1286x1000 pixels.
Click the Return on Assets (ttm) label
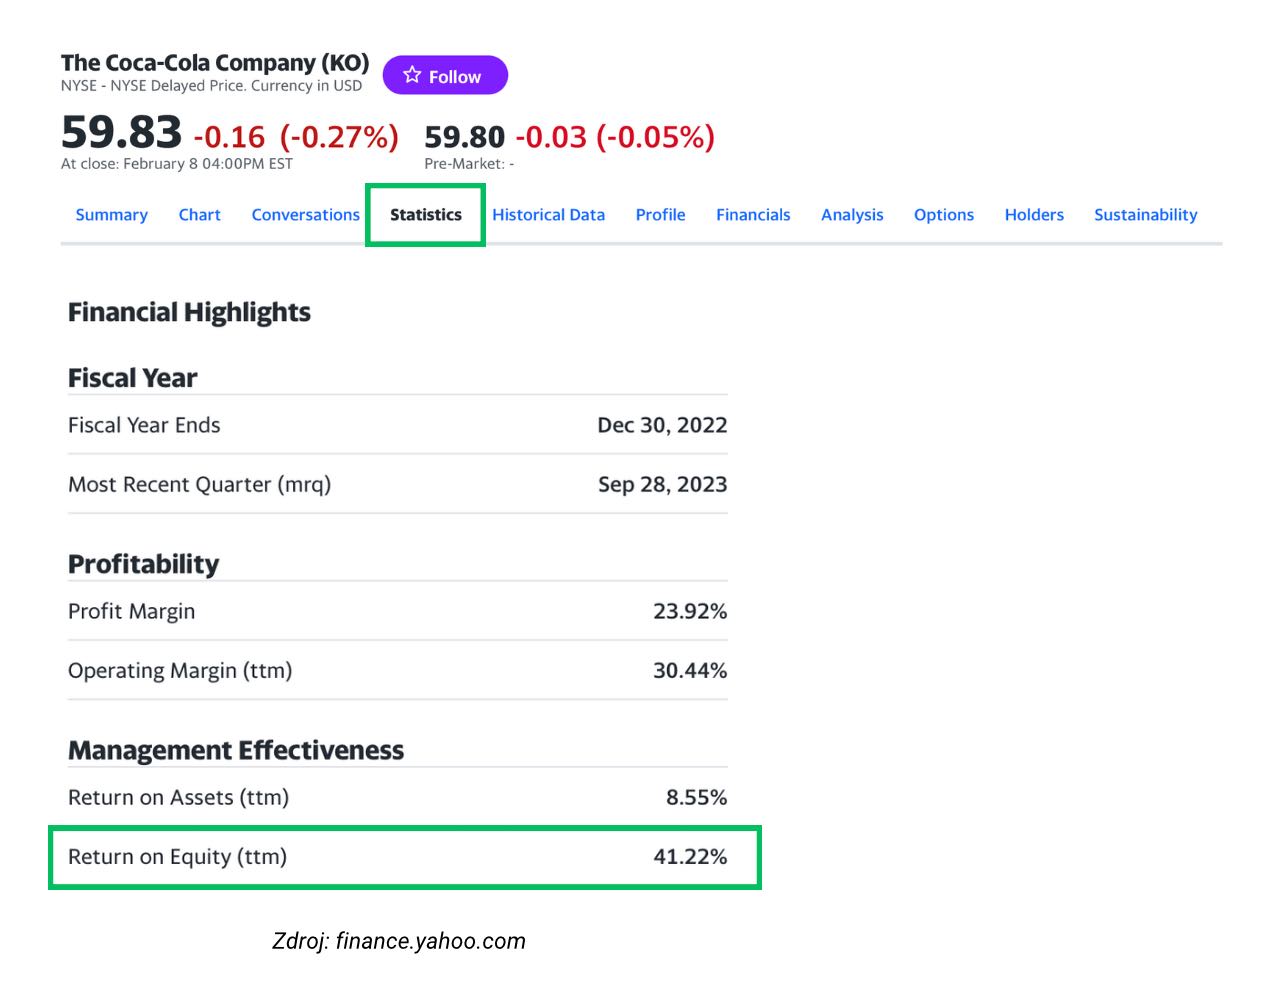coord(179,798)
